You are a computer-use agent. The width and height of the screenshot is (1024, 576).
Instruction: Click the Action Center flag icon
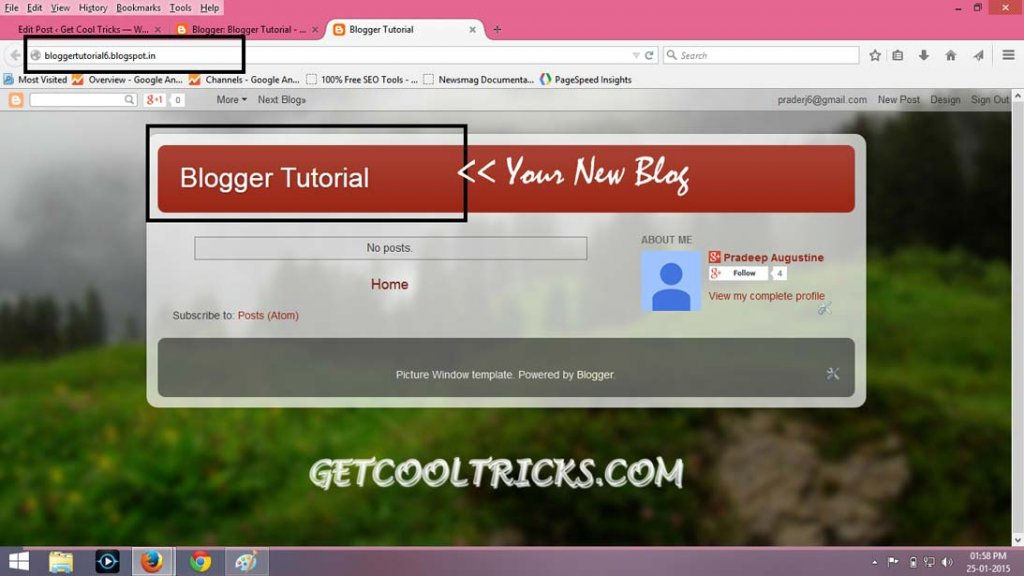892,562
